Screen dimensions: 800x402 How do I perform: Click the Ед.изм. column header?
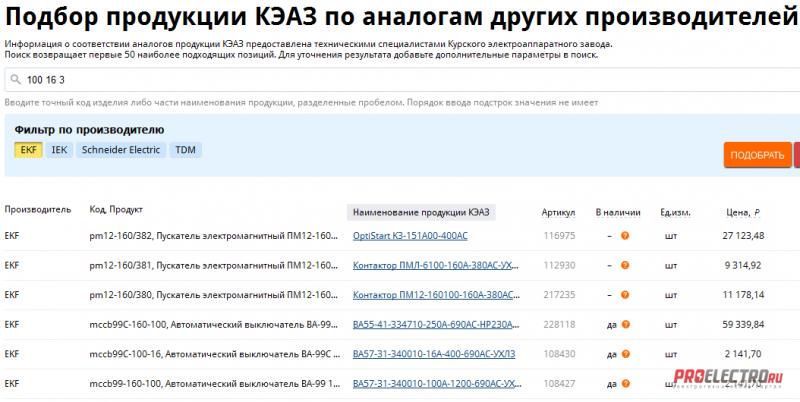click(675, 213)
